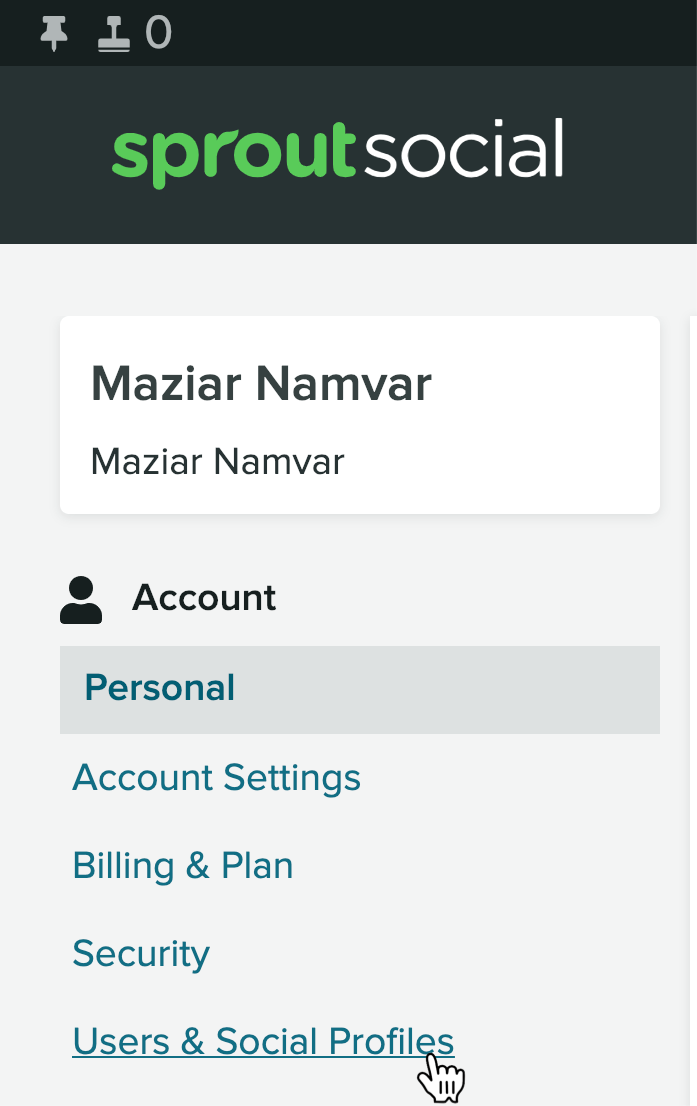Open Users & Social Profiles
This screenshot has height=1106, width=697.
263,1041
